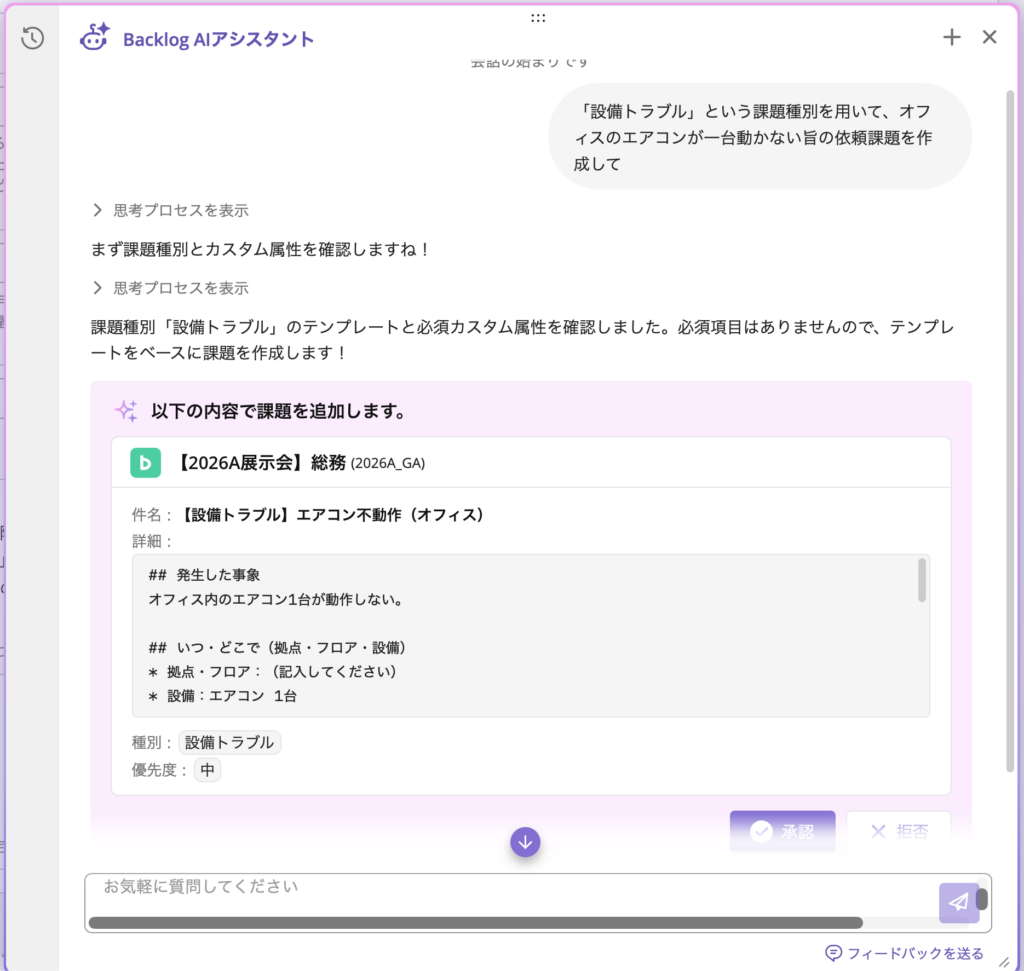Click the sparkle icon beside 以下の内容で課題を追加します
This screenshot has width=1024, height=971.
pyautogui.click(x=126, y=411)
